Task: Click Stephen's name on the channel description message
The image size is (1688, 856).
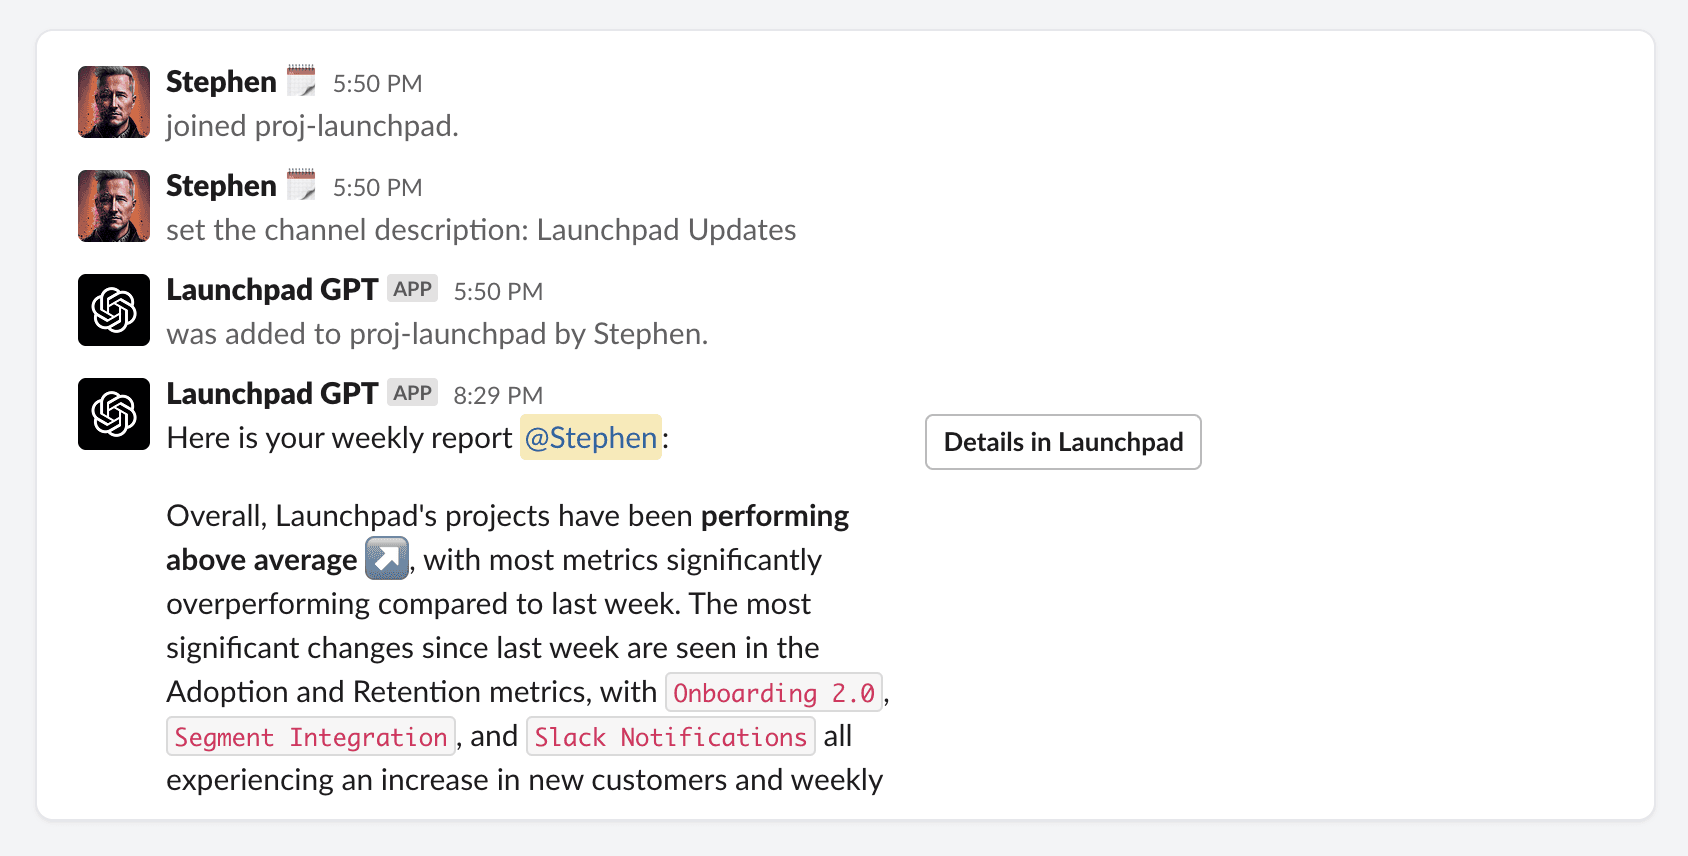Action: [x=221, y=186]
